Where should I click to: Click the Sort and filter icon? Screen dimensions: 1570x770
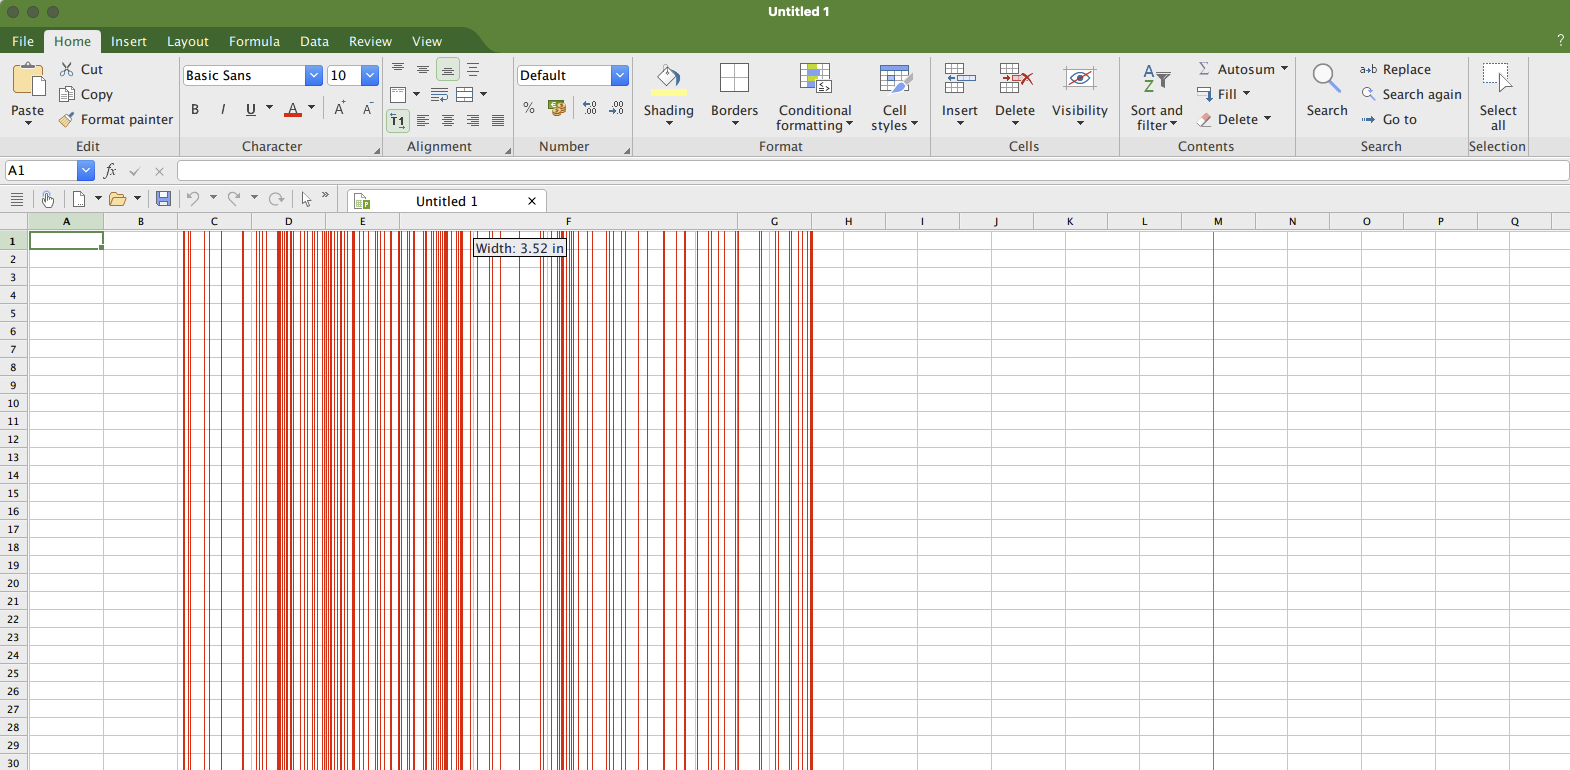tap(1156, 78)
